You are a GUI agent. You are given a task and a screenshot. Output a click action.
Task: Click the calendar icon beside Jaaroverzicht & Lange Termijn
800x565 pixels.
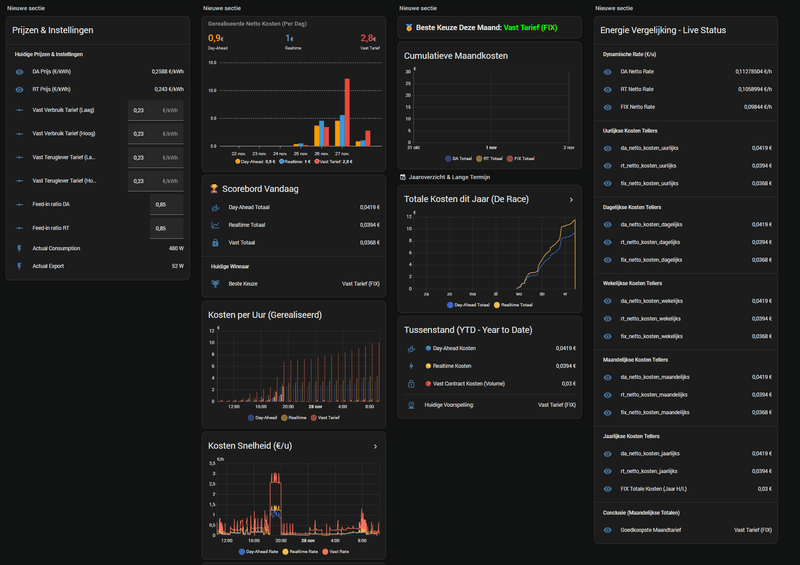pyautogui.click(x=403, y=177)
